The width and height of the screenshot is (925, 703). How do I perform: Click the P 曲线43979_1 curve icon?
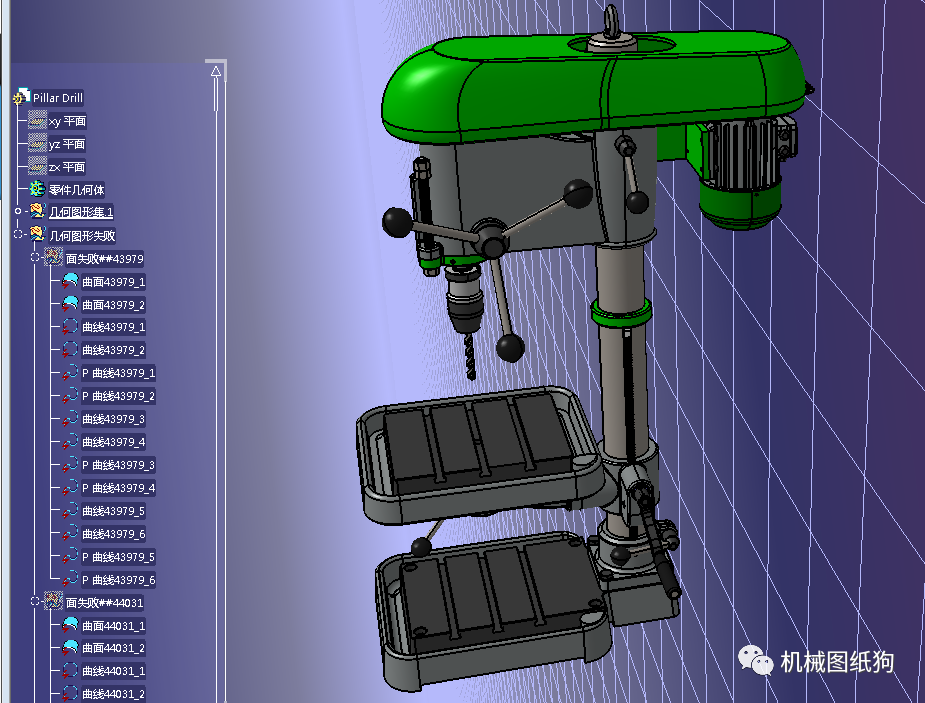point(70,373)
